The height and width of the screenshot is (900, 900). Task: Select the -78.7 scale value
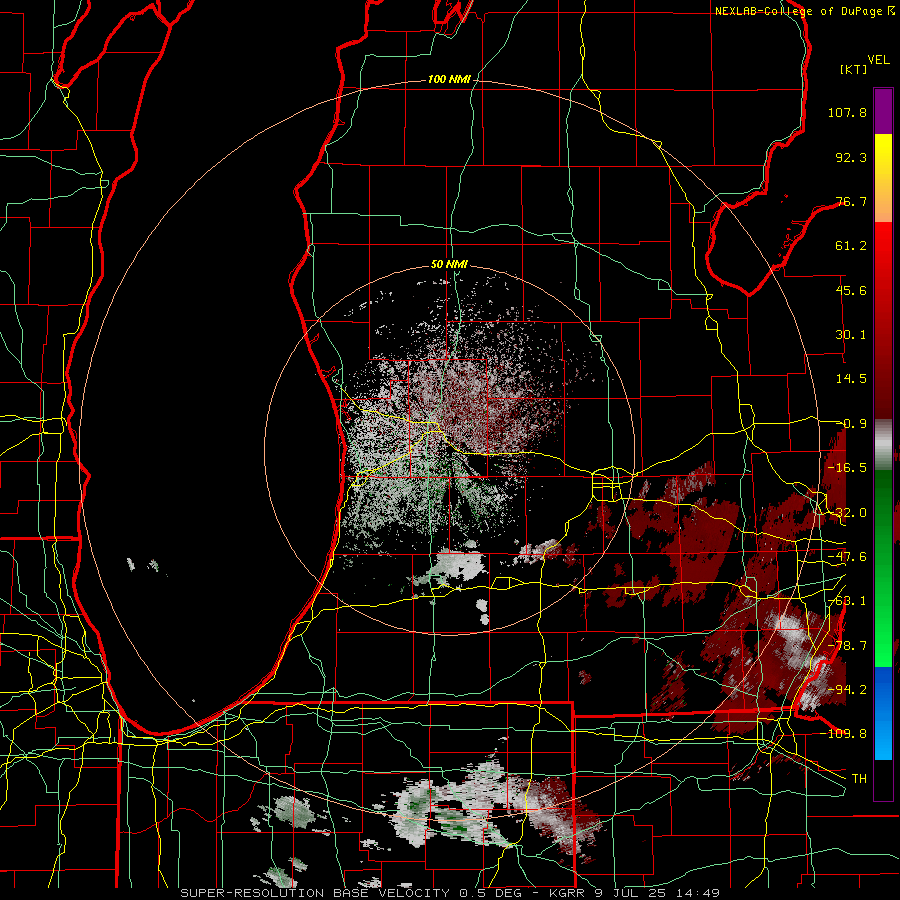(x=847, y=646)
